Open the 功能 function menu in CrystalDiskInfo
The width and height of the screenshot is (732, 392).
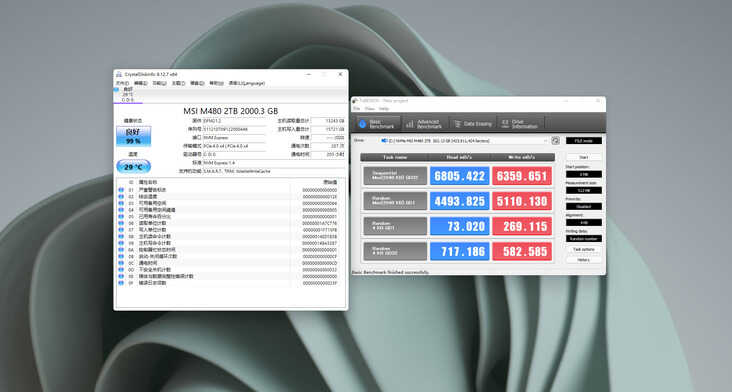[x=159, y=83]
